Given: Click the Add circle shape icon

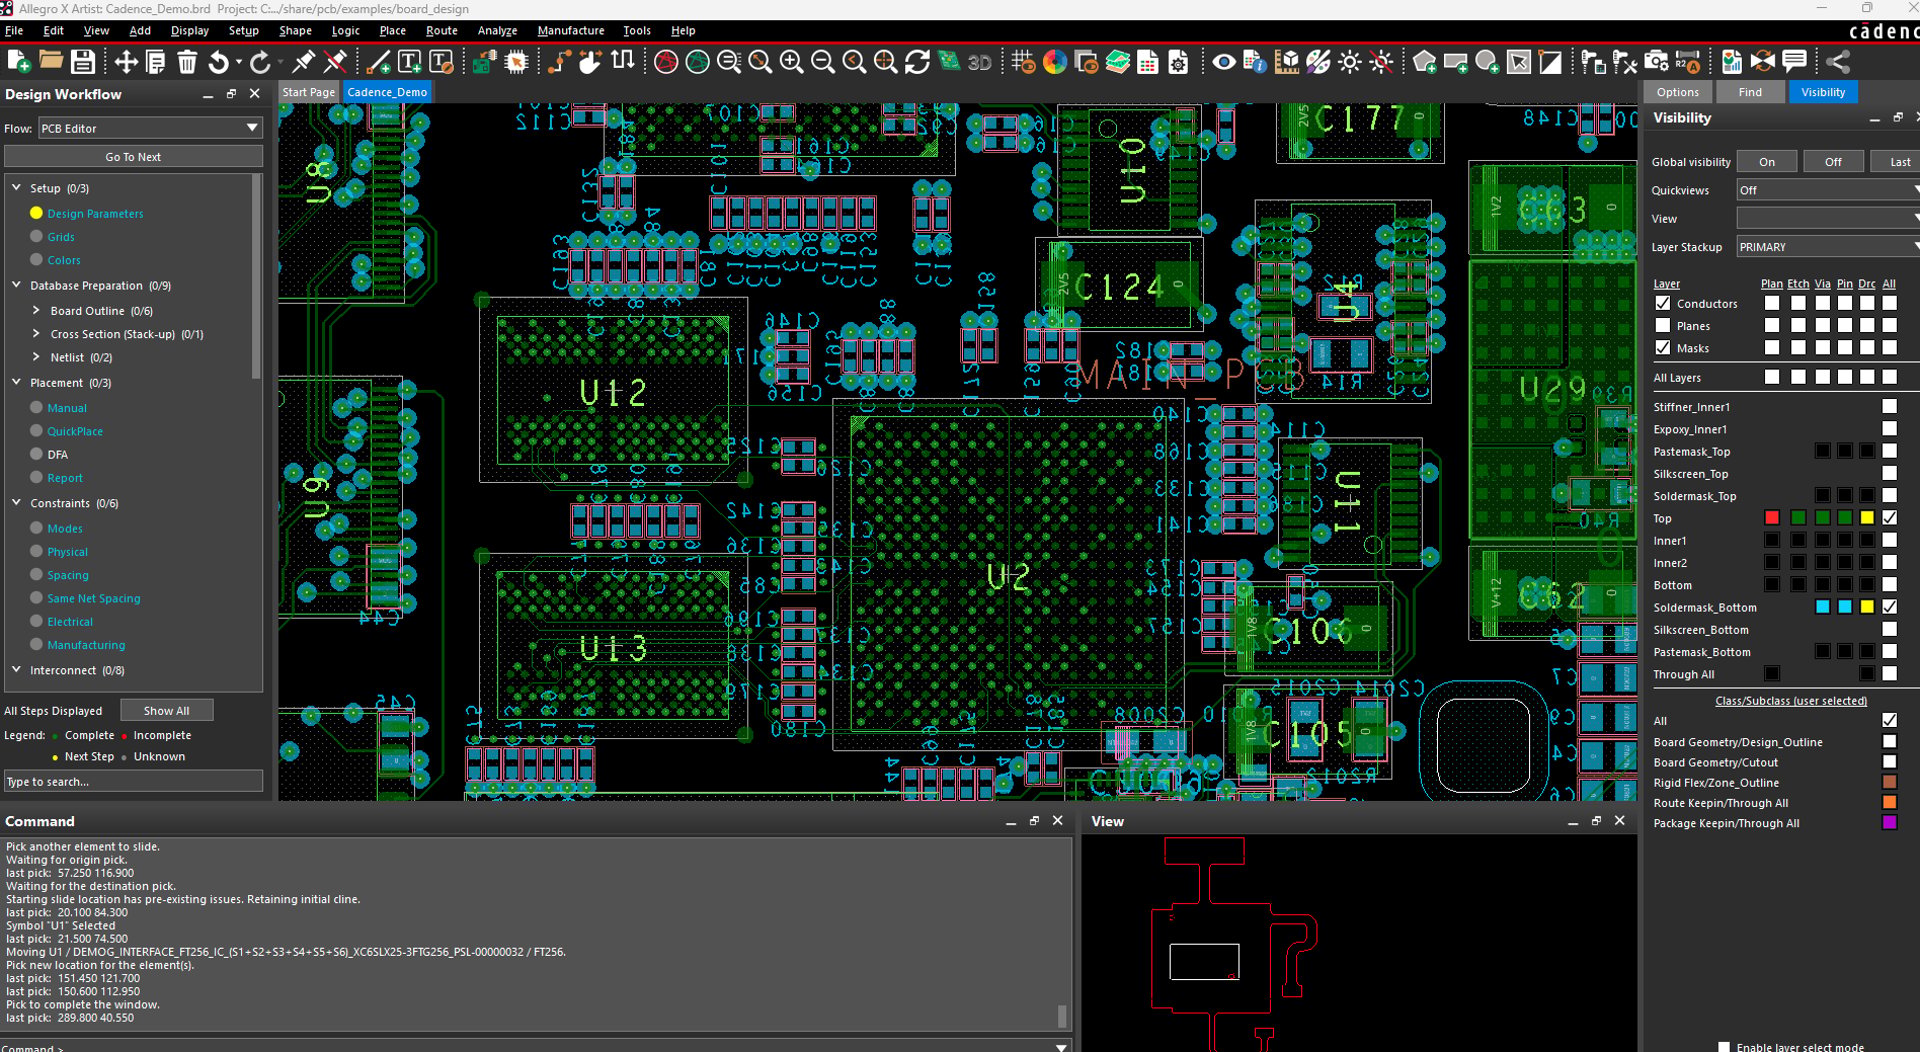Looking at the screenshot, I should click(x=1487, y=62).
